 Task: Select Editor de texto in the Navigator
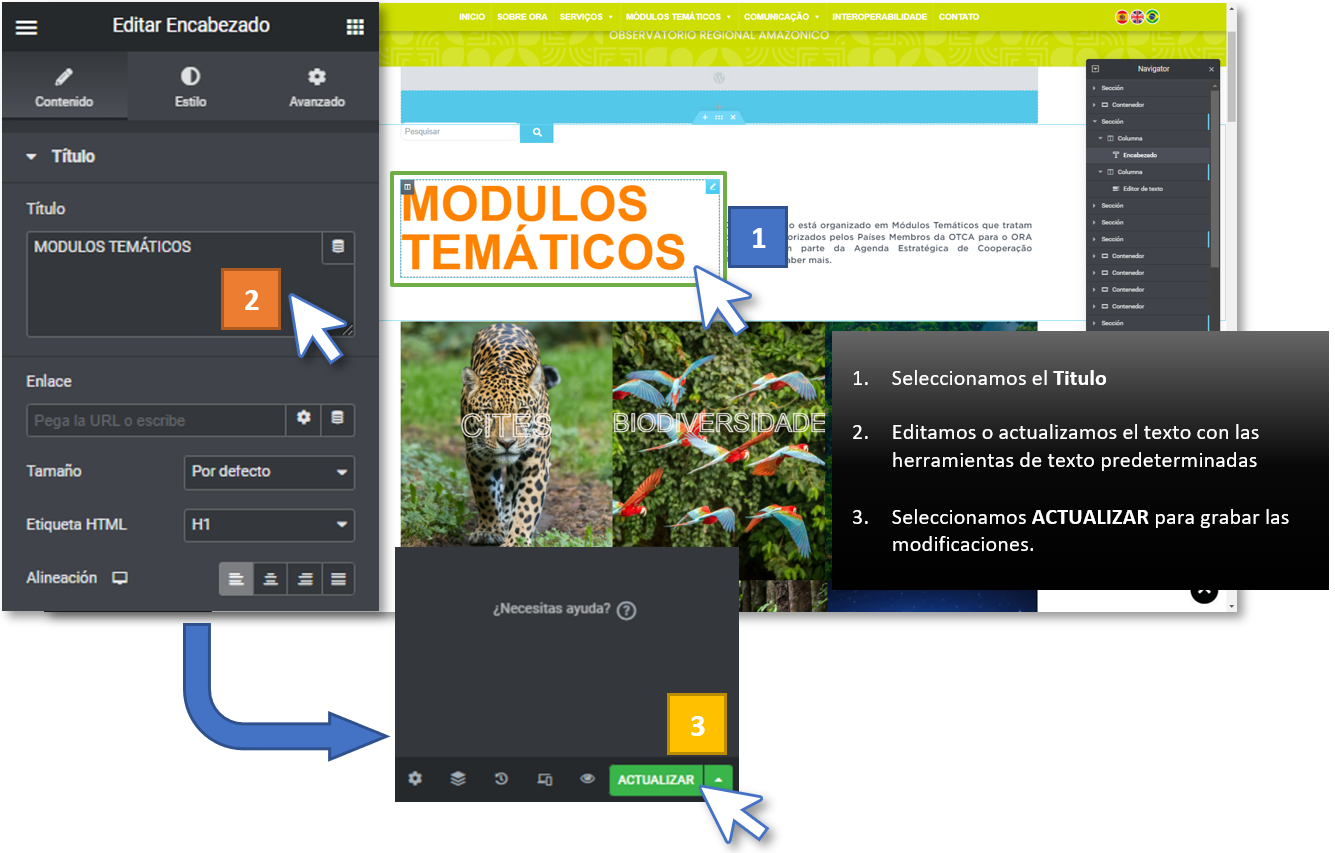[1142, 189]
